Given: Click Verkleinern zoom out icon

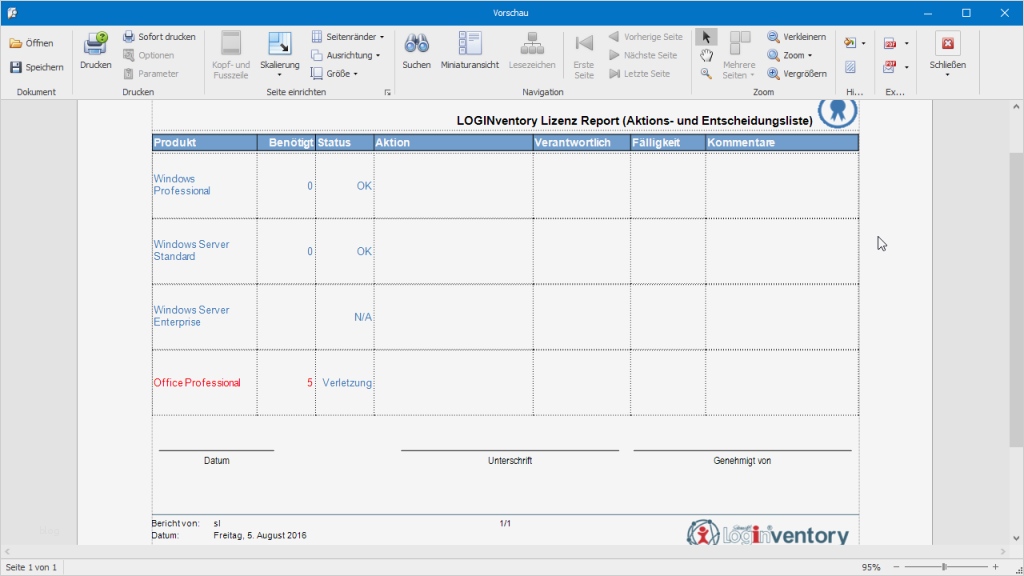Looking at the screenshot, I should coord(774,37).
